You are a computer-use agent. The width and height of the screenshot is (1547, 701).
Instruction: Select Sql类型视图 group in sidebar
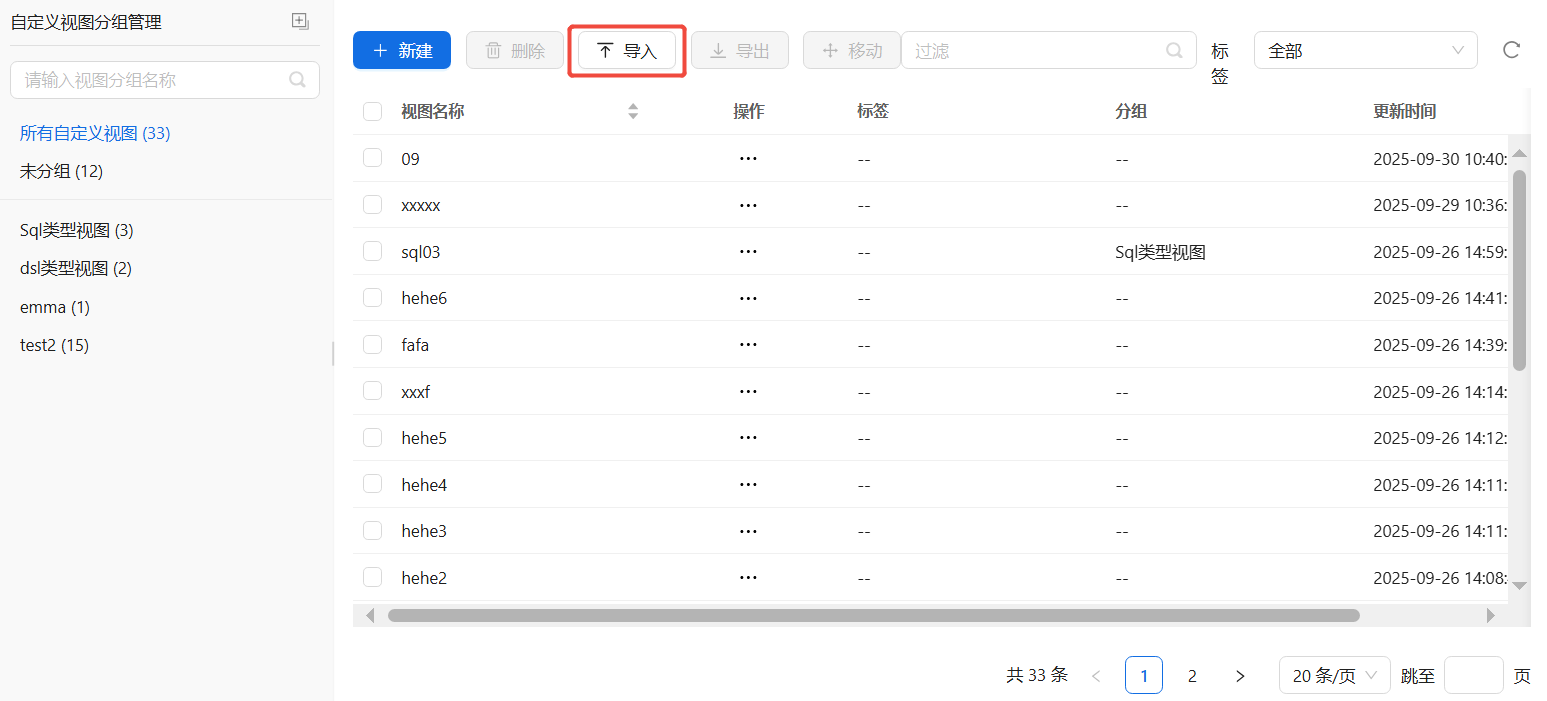(76, 231)
